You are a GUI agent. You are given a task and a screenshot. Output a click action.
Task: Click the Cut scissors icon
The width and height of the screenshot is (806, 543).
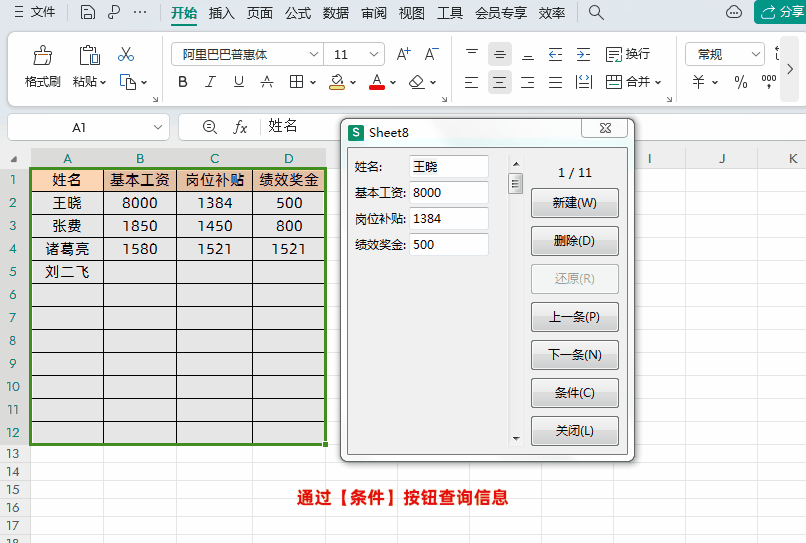(x=126, y=54)
